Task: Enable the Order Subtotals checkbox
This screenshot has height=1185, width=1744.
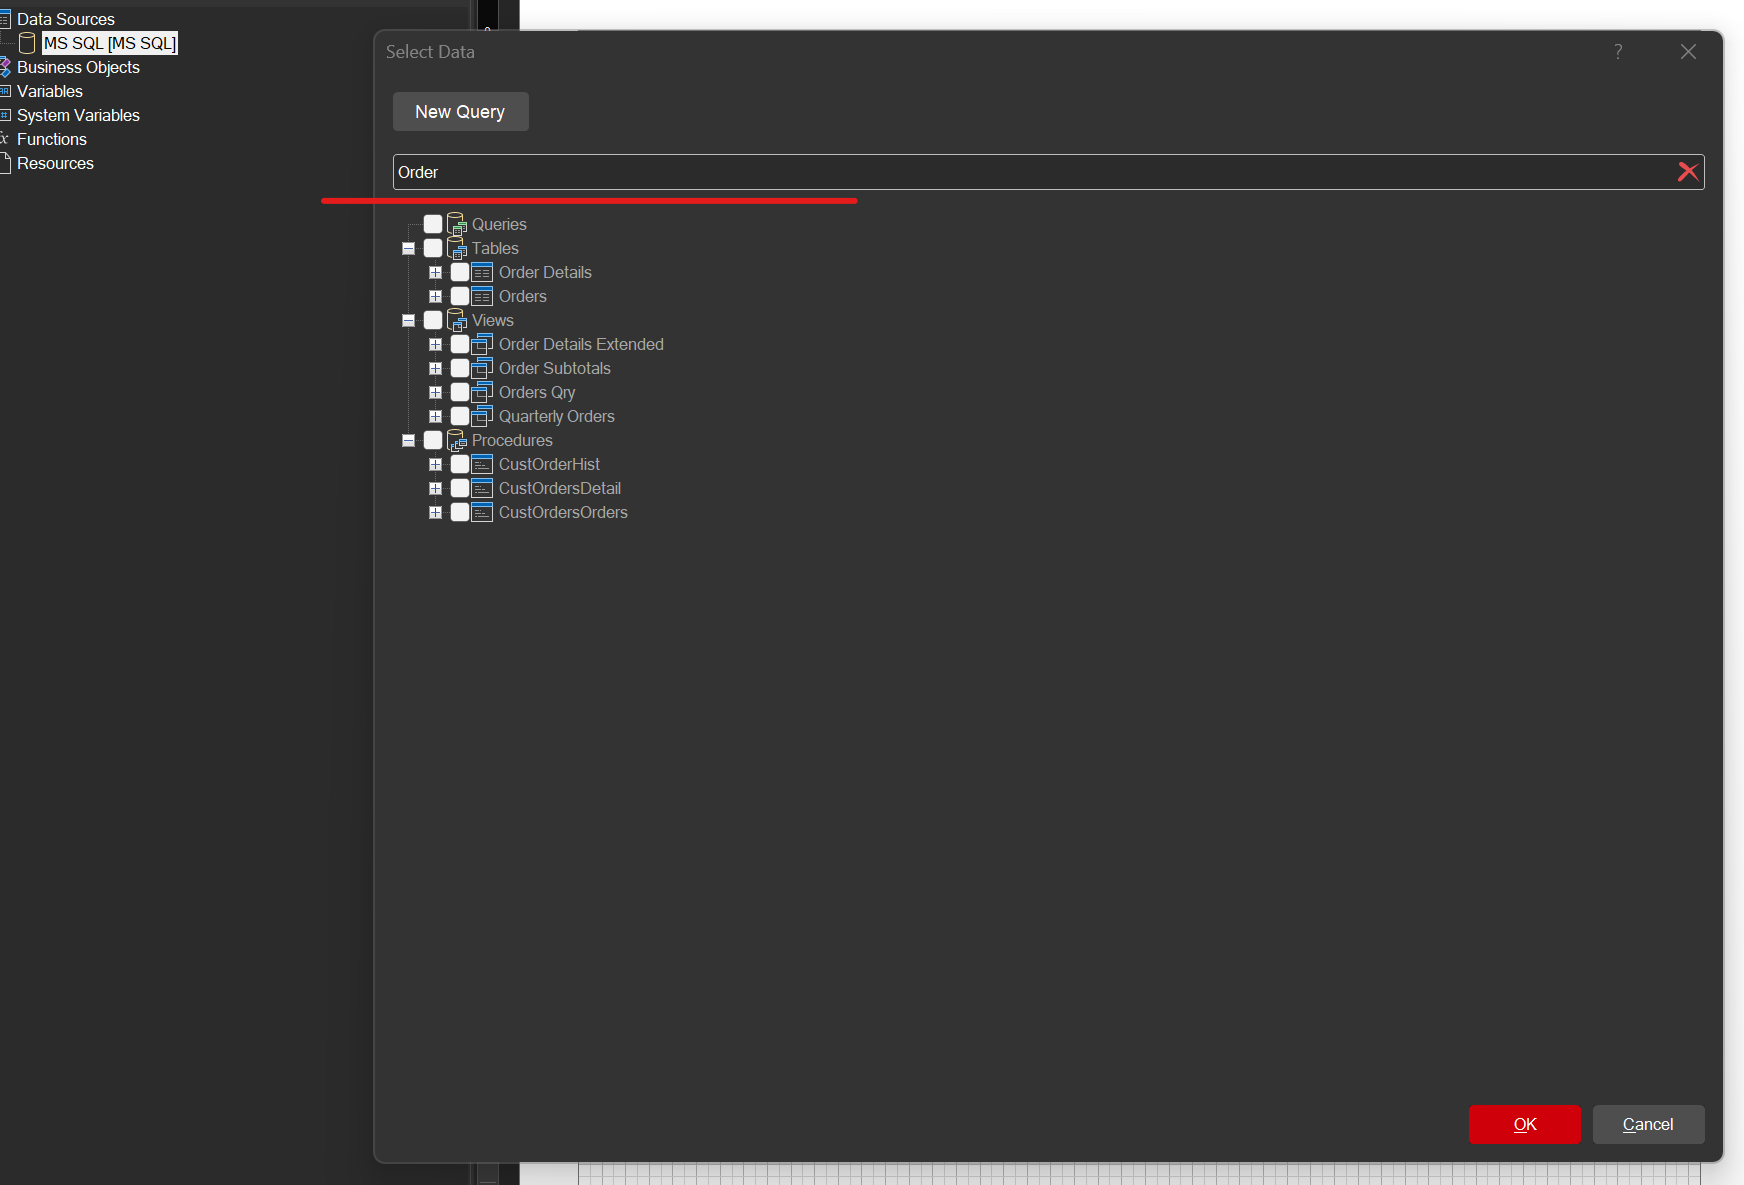Action: [460, 368]
